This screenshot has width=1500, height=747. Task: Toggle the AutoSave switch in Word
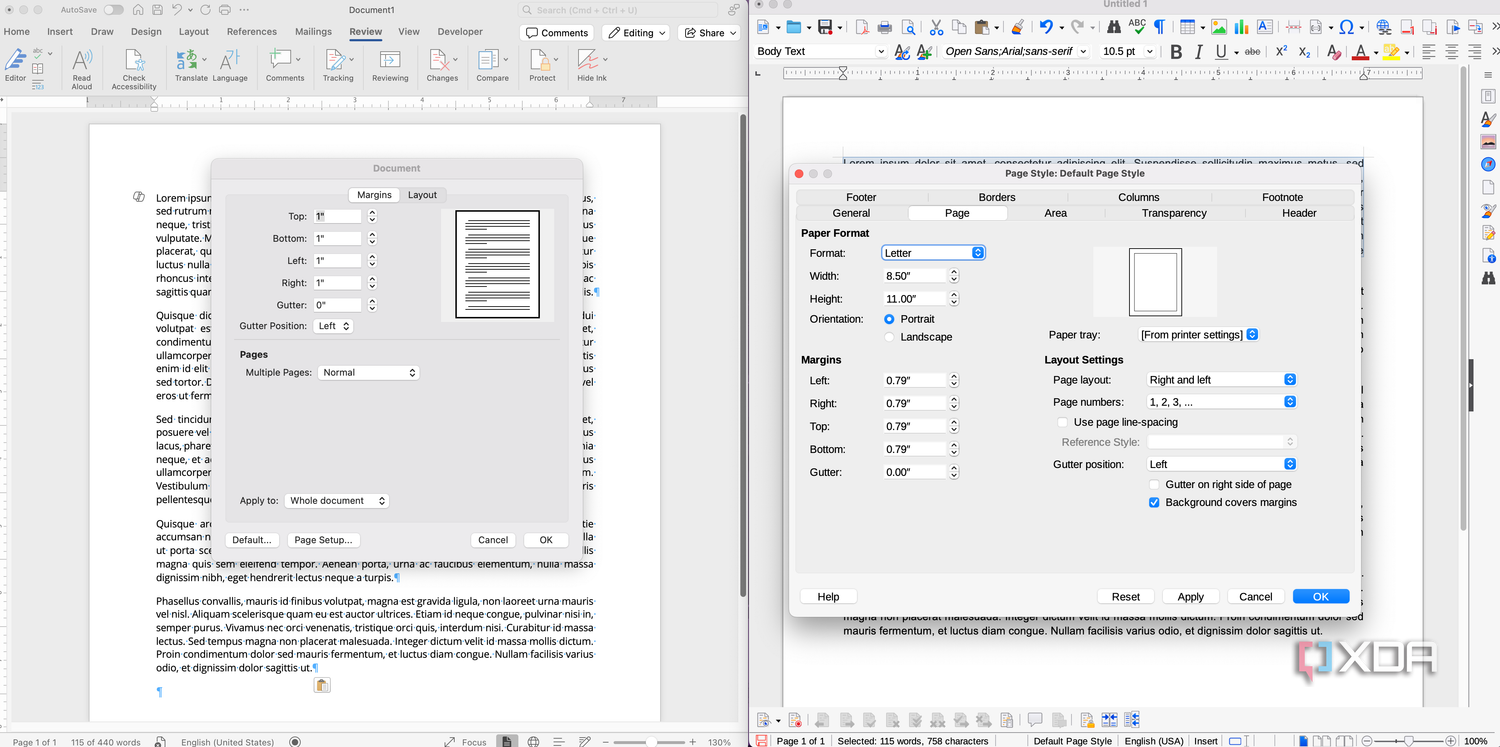(x=114, y=10)
